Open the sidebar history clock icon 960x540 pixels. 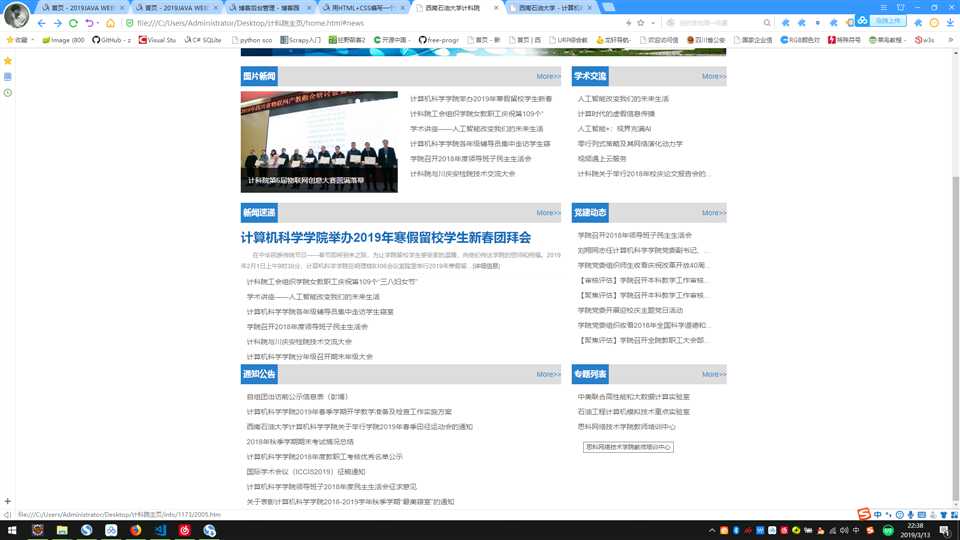[x=8, y=93]
